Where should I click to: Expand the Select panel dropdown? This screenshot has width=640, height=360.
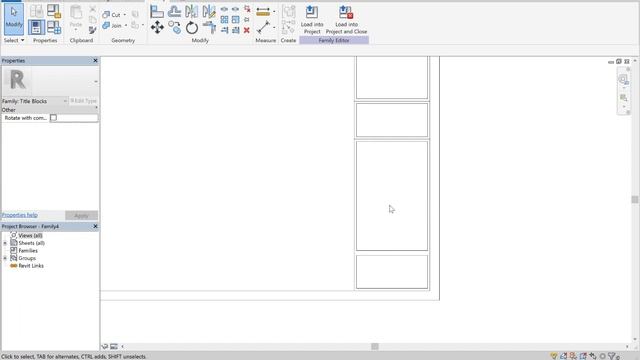22,40
